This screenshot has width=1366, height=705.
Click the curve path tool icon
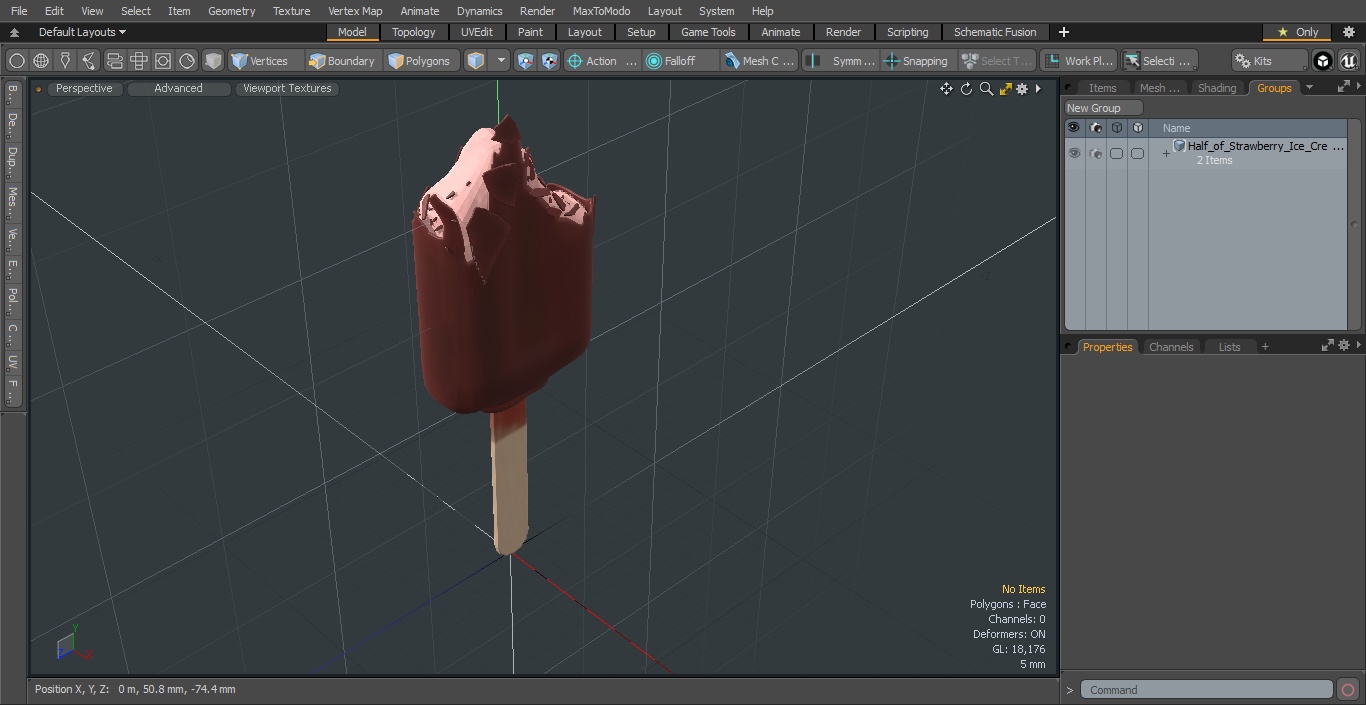pyautogui.click(x=89, y=61)
